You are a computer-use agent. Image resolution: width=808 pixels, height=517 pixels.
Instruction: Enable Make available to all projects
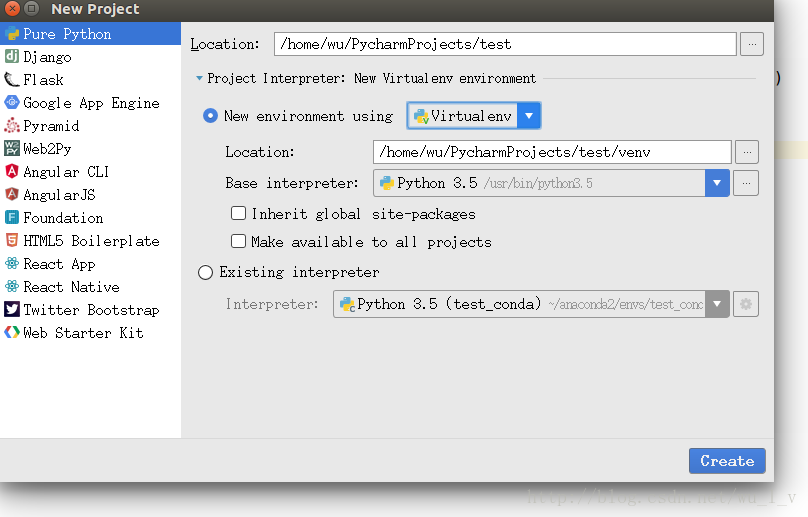click(238, 241)
